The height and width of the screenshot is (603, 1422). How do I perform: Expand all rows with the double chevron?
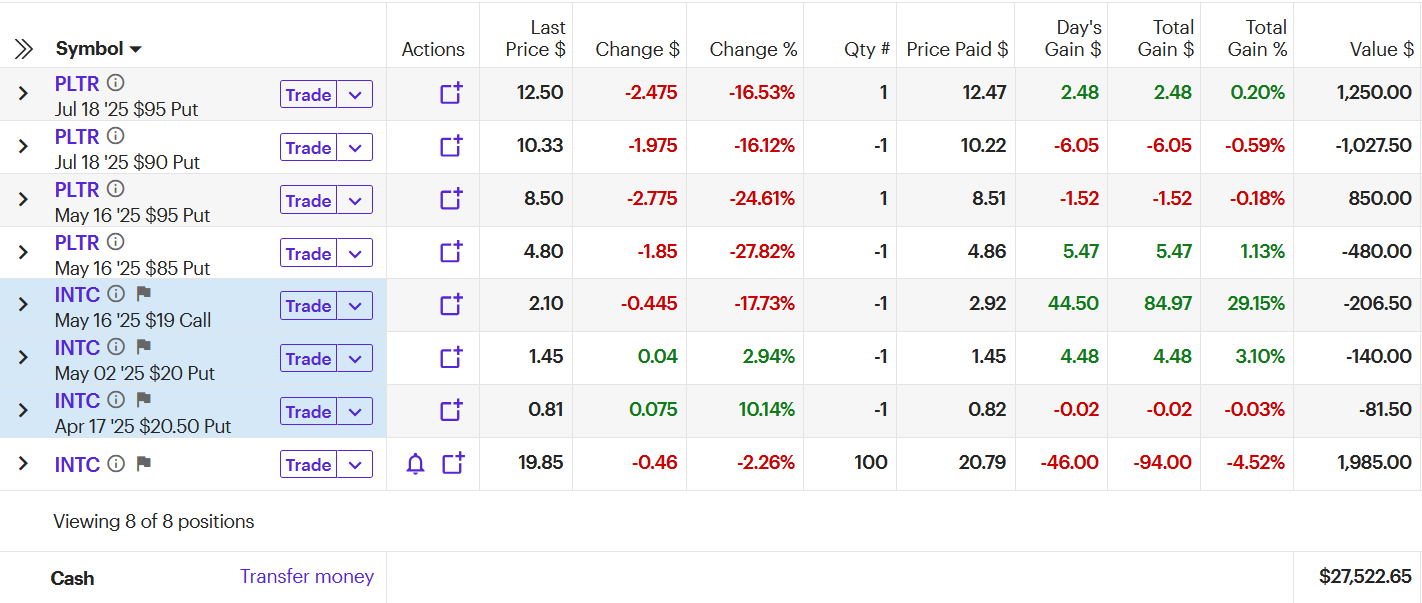click(24, 49)
